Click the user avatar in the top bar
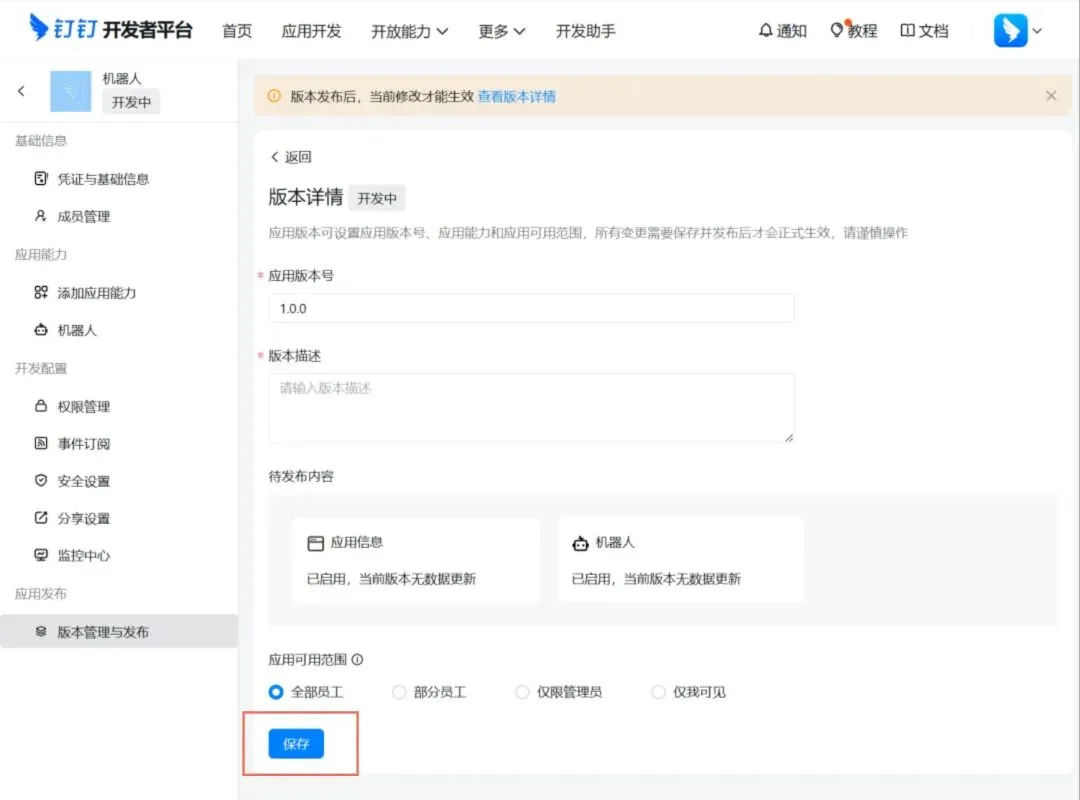1080x800 pixels. tap(1010, 30)
